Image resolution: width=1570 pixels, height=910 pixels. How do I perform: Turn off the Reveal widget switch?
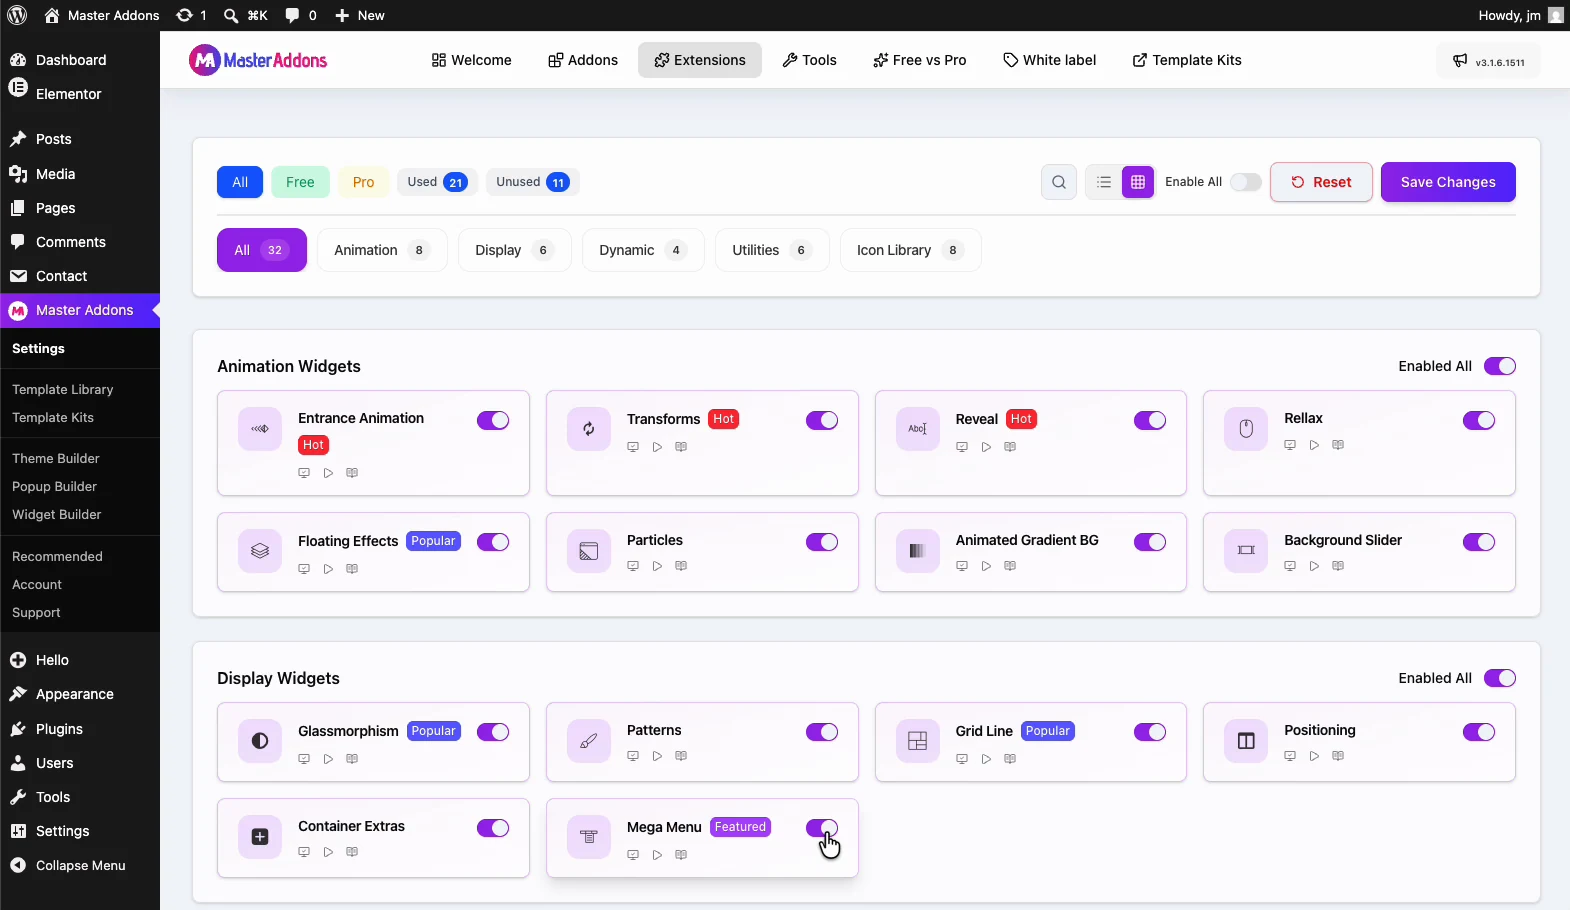point(1150,420)
